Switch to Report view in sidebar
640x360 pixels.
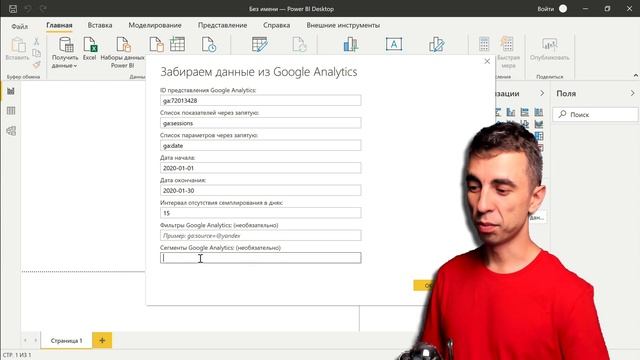pyautogui.click(x=11, y=91)
